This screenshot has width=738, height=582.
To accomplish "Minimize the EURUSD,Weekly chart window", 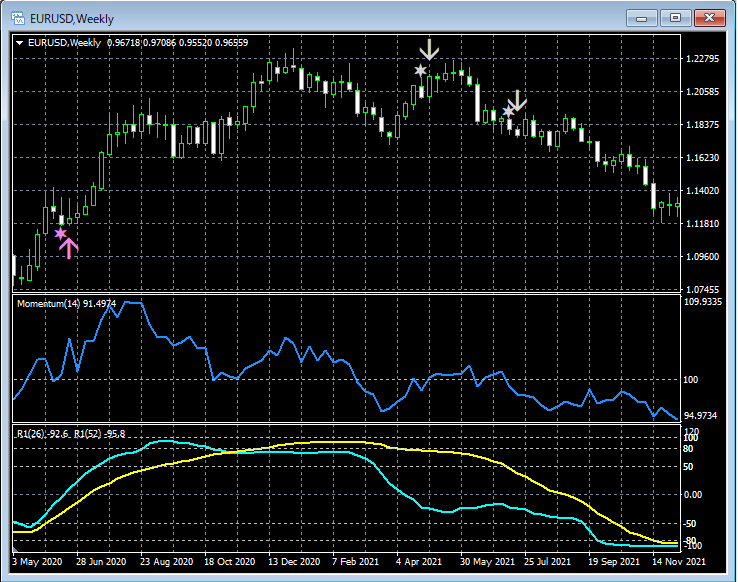I will 642,17.
